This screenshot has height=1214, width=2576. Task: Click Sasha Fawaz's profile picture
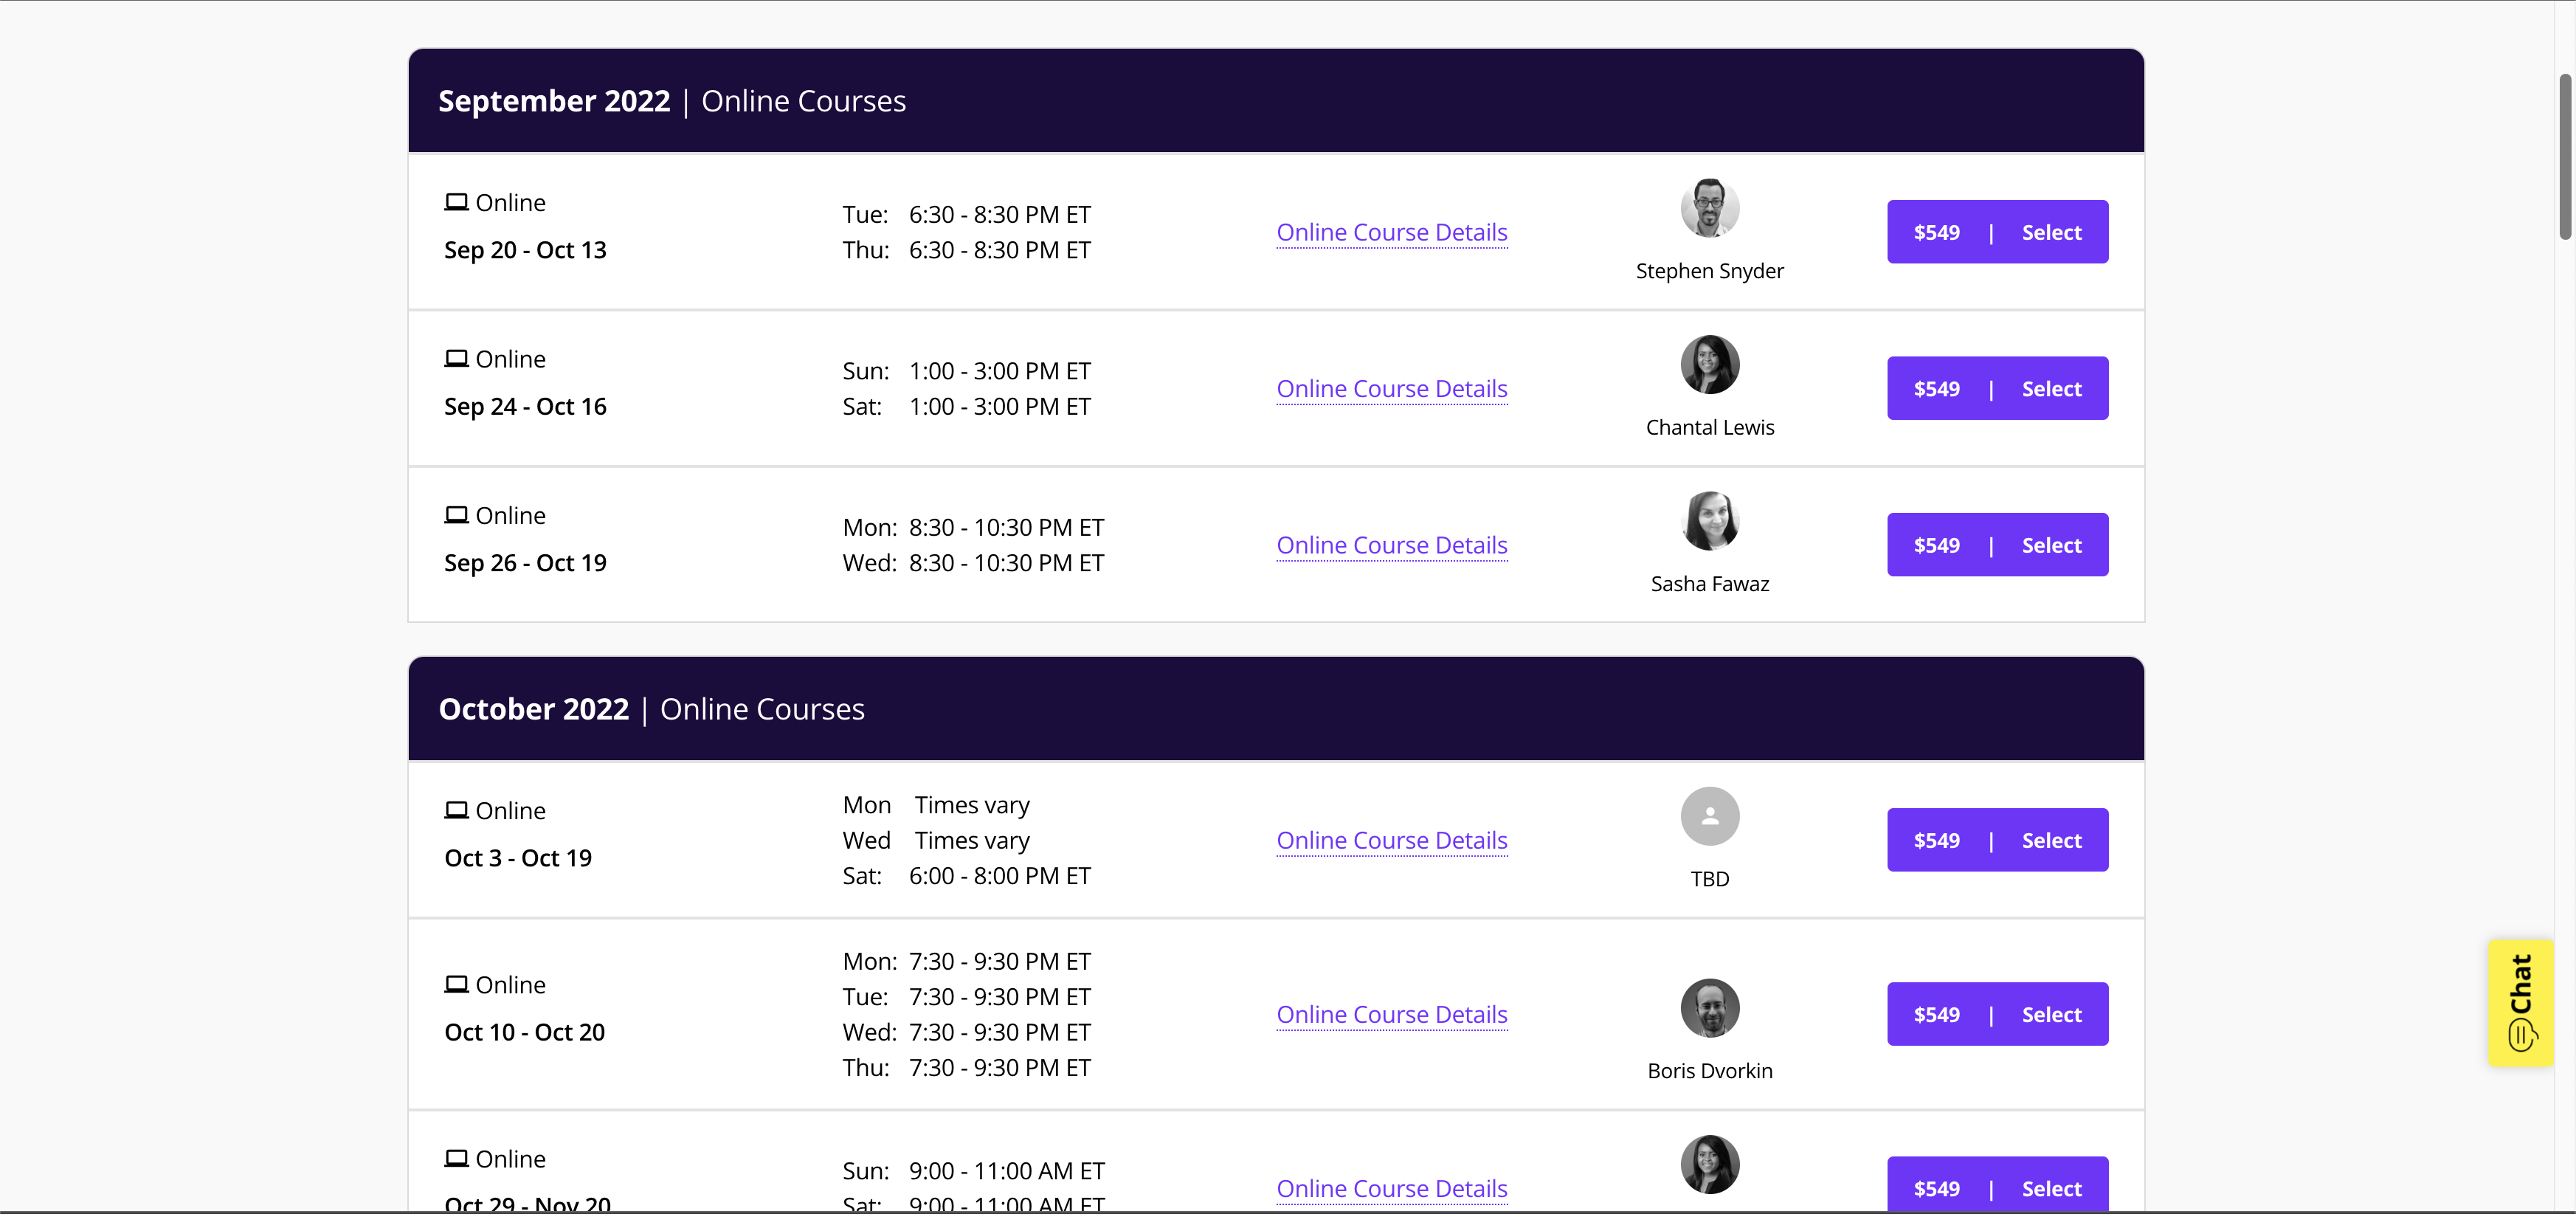[1709, 521]
